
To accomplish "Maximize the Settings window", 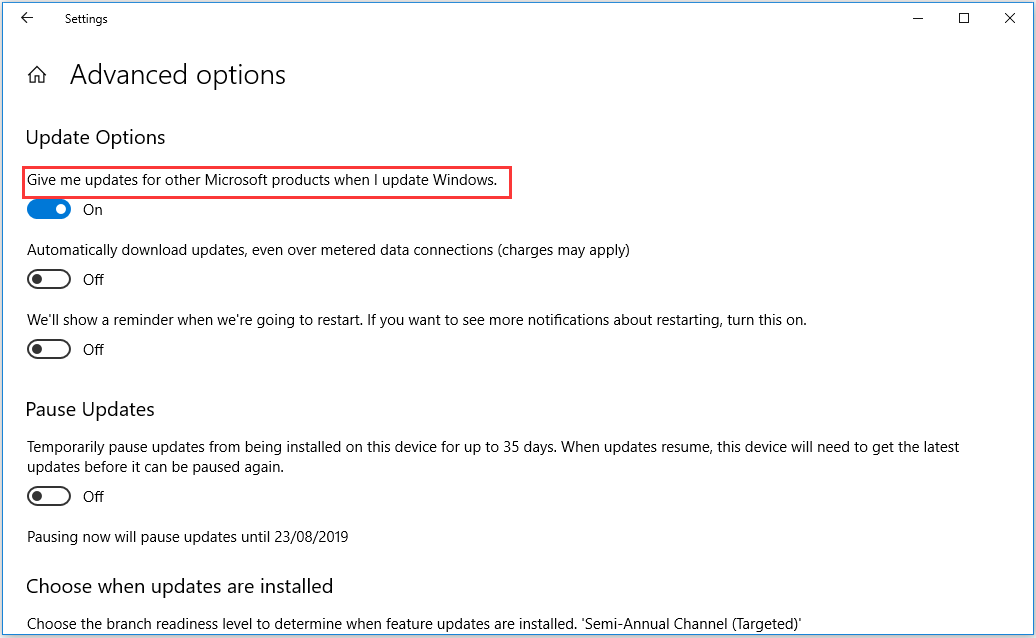I will tap(964, 18).
